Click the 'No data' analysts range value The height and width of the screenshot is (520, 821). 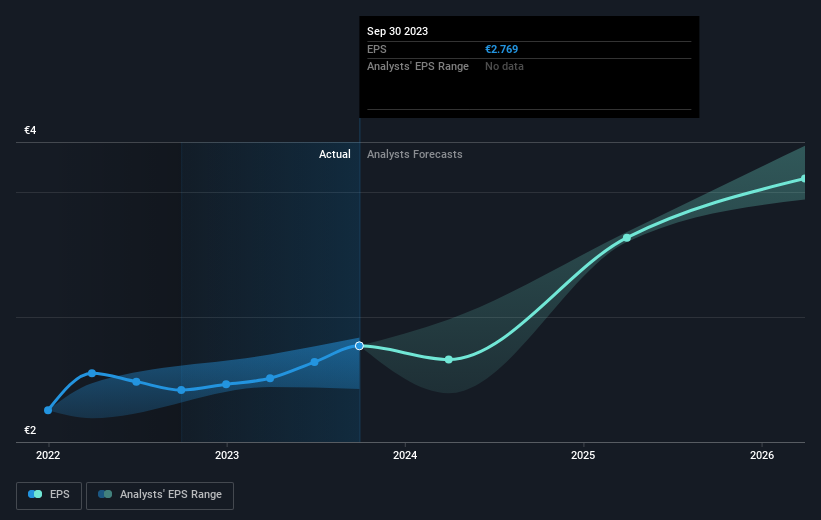click(504, 67)
